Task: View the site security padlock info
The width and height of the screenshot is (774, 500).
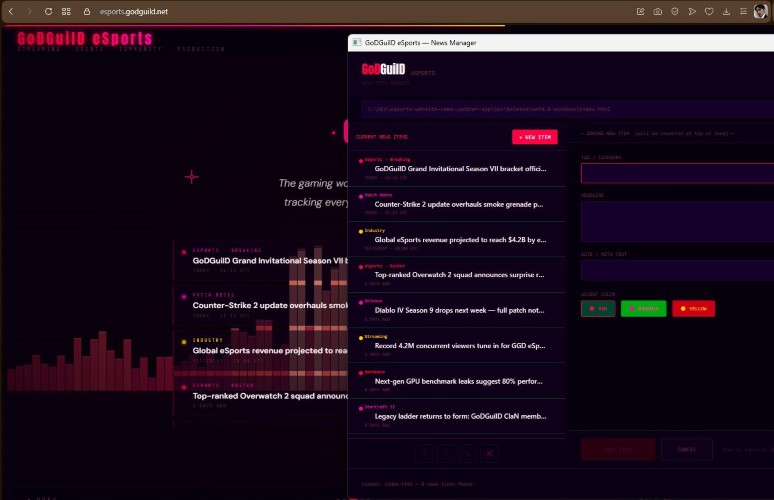Action: [87, 11]
